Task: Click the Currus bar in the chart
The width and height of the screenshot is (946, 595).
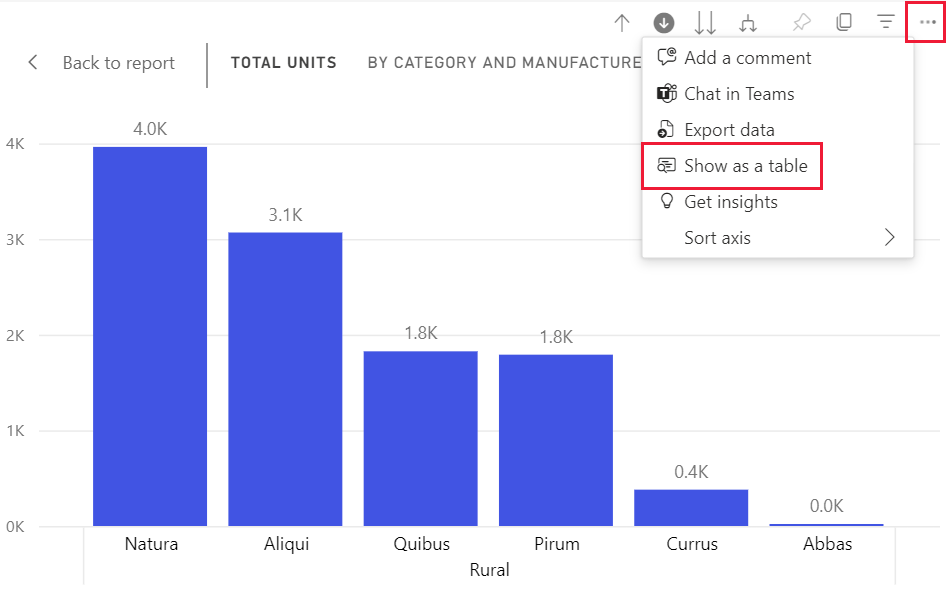Action: point(691,507)
